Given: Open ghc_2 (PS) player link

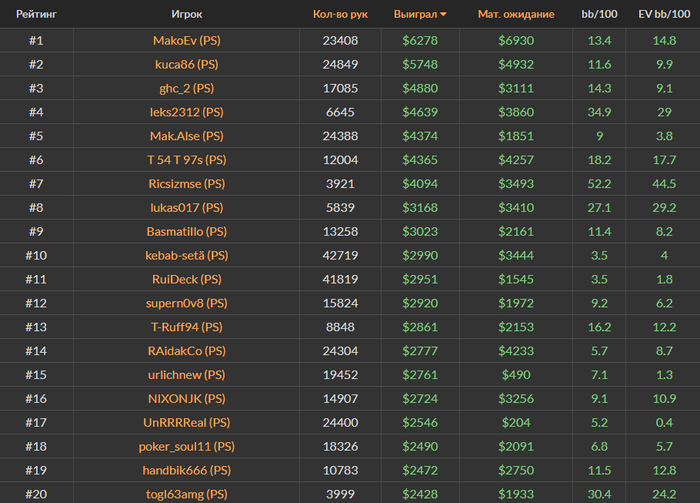Looking at the screenshot, I should pos(187,88).
